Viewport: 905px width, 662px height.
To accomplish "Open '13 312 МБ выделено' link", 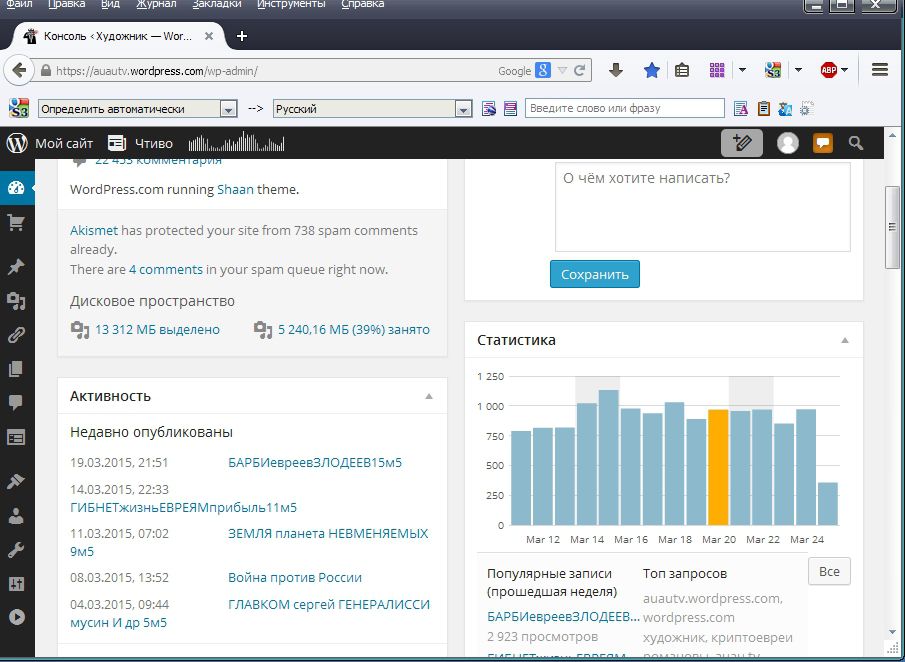I will coord(157,330).
